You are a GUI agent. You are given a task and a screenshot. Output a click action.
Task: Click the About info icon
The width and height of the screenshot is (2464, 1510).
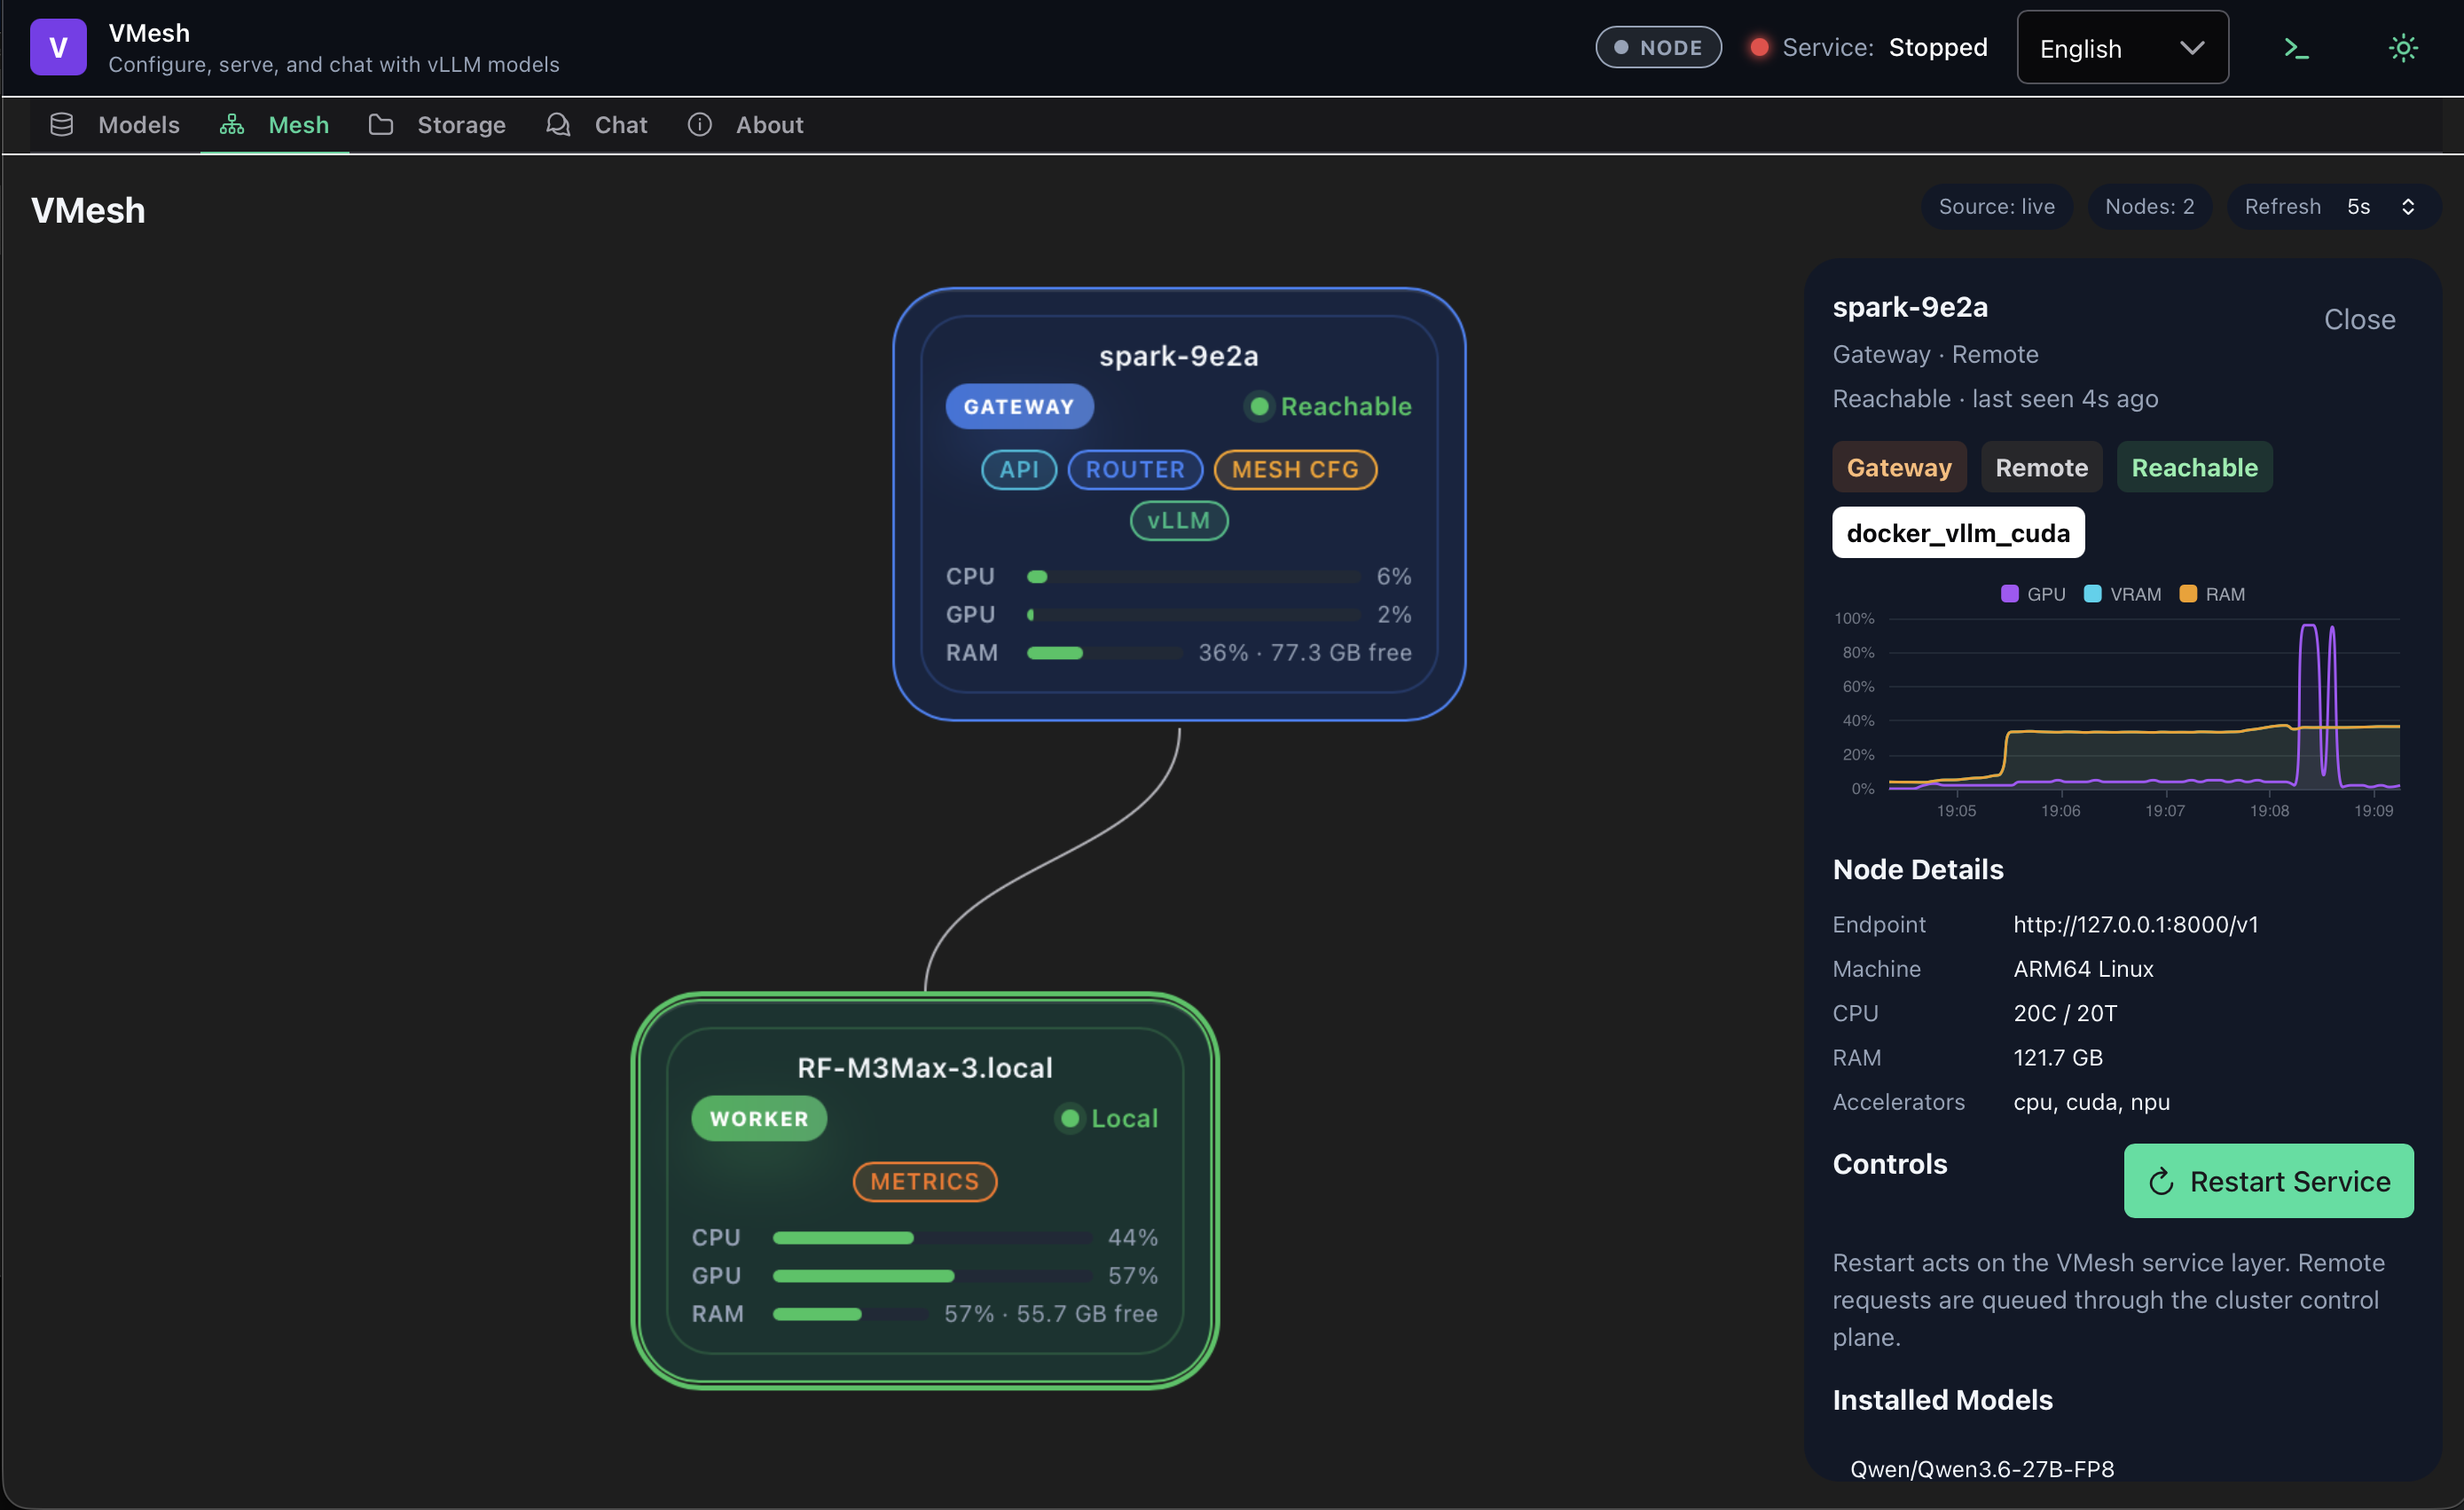point(700,125)
